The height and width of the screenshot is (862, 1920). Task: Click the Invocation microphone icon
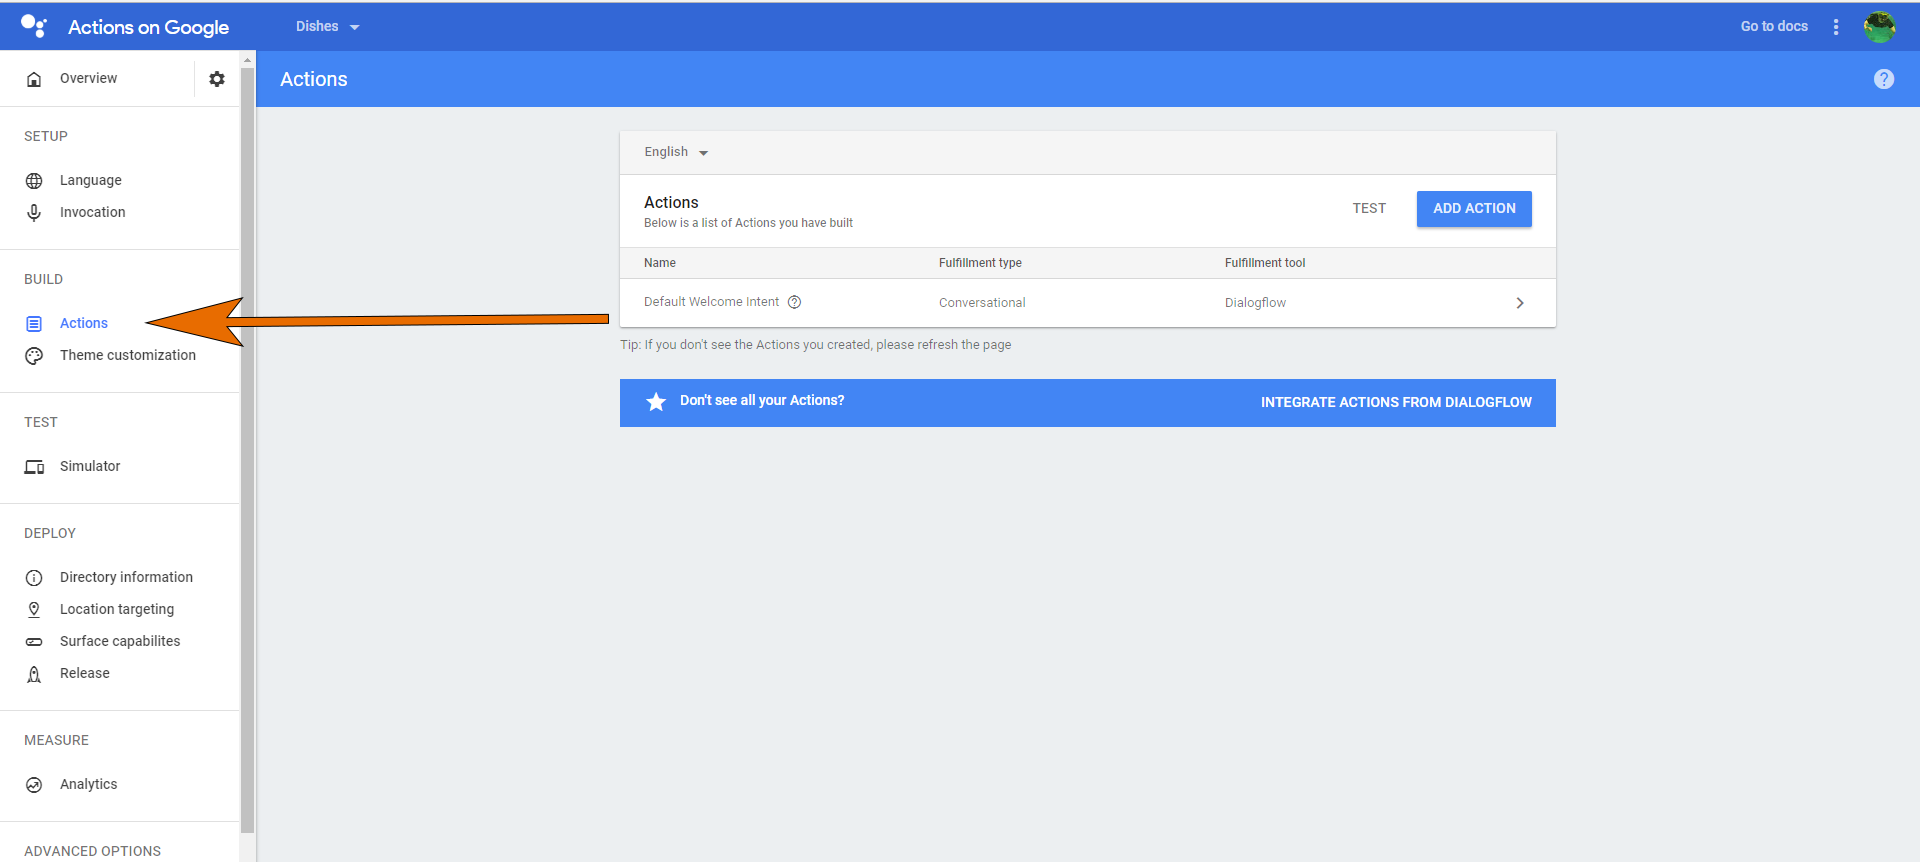click(x=34, y=213)
